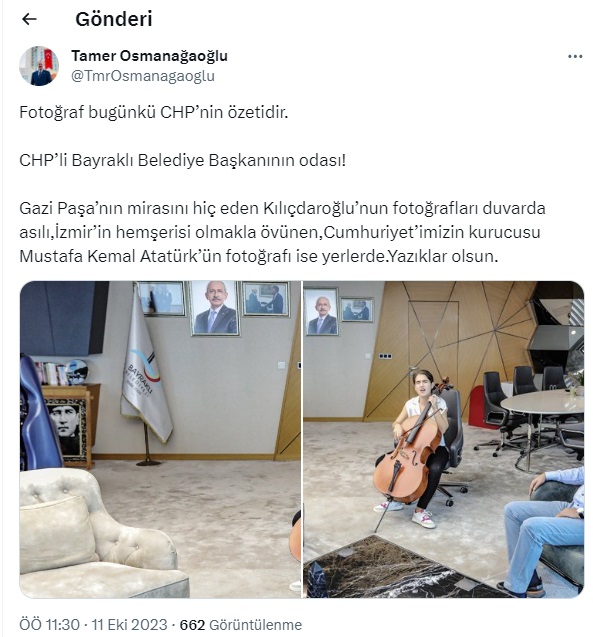Viewport: 593px width, 637px height.
Task: View the 662 Görüntülenme count
Action: click(241, 624)
